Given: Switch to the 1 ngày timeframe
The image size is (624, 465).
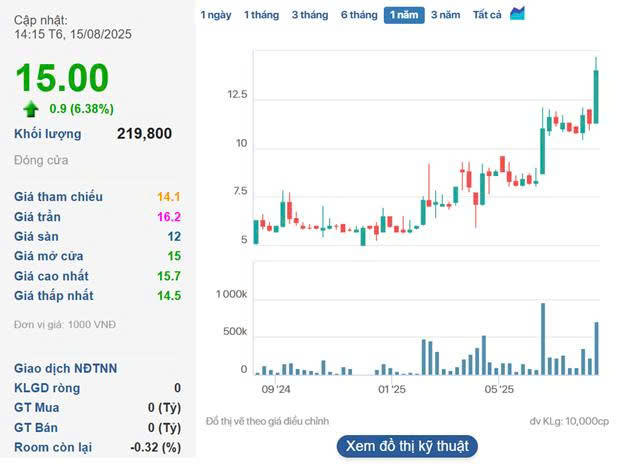Looking at the screenshot, I should coord(215,15).
